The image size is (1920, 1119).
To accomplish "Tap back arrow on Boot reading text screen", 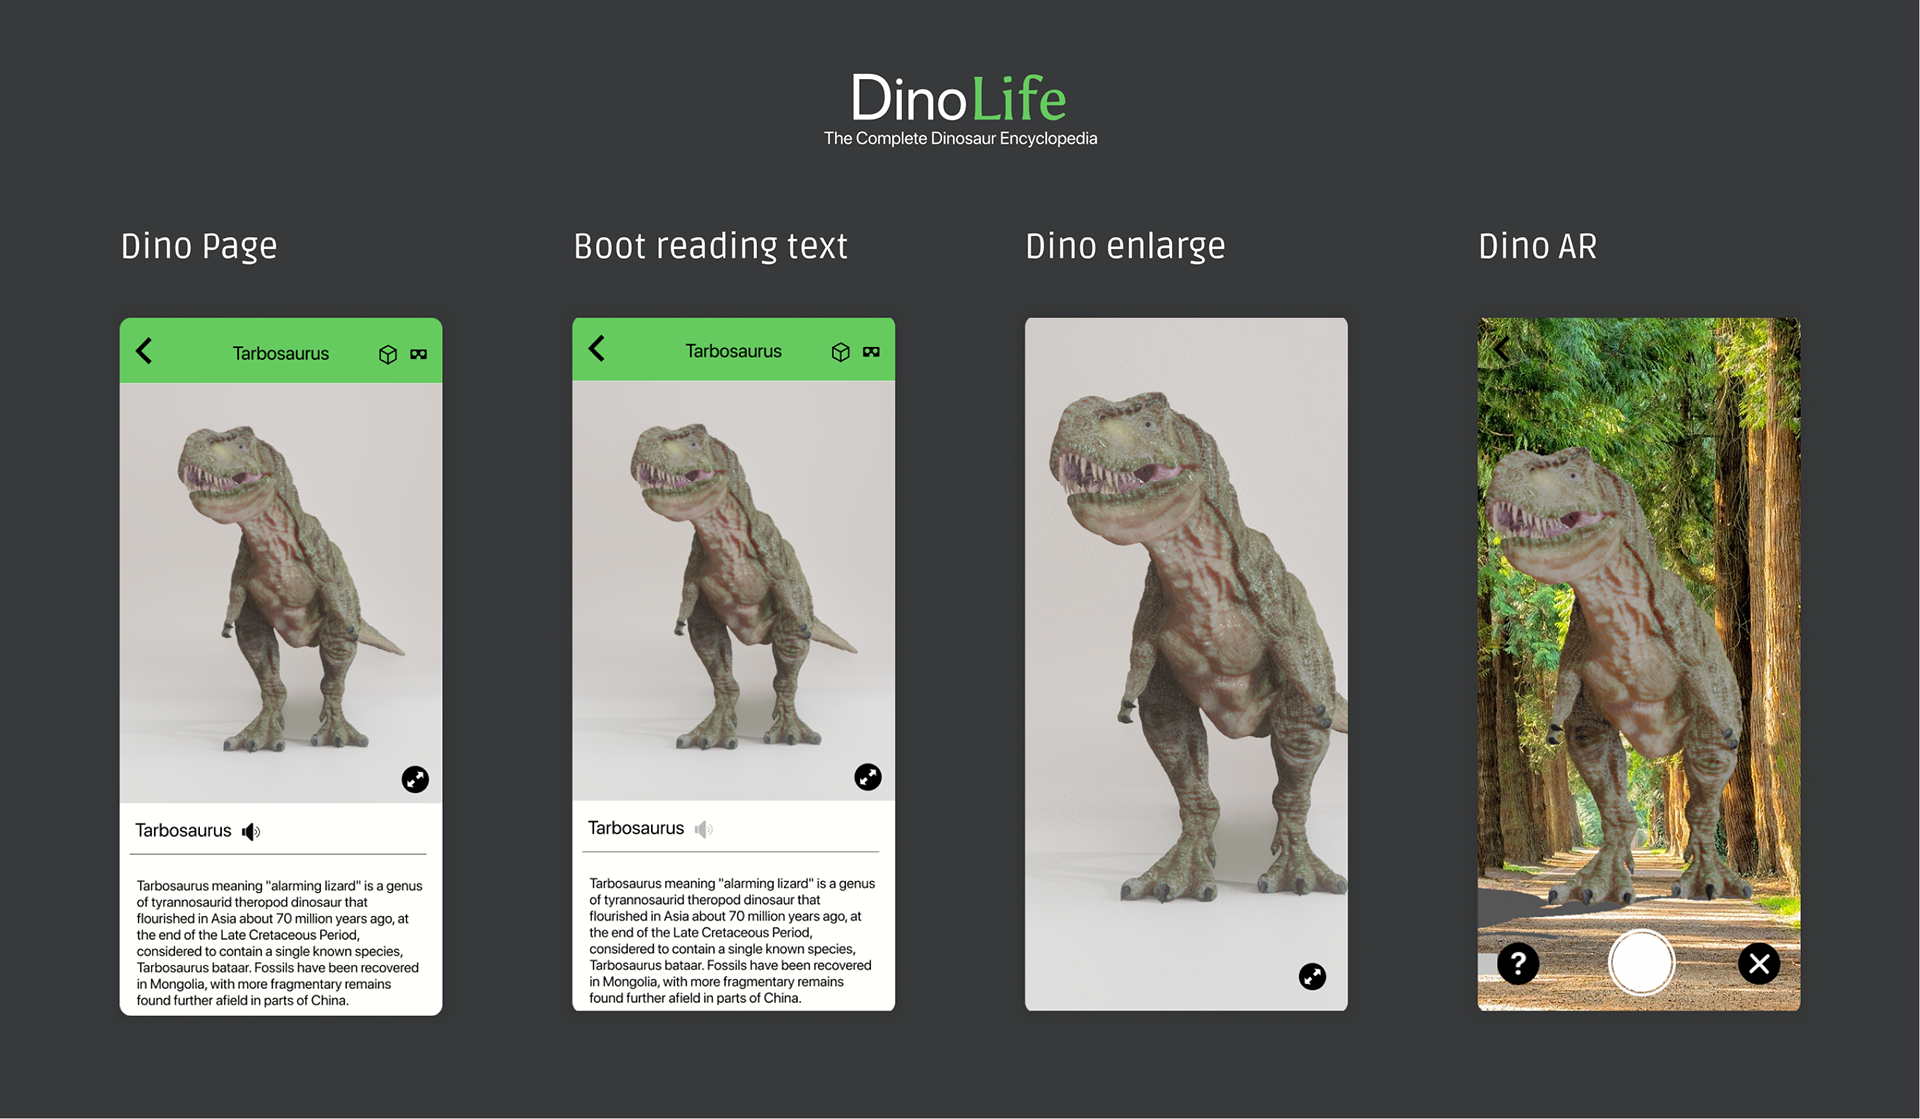I will (597, 348).
